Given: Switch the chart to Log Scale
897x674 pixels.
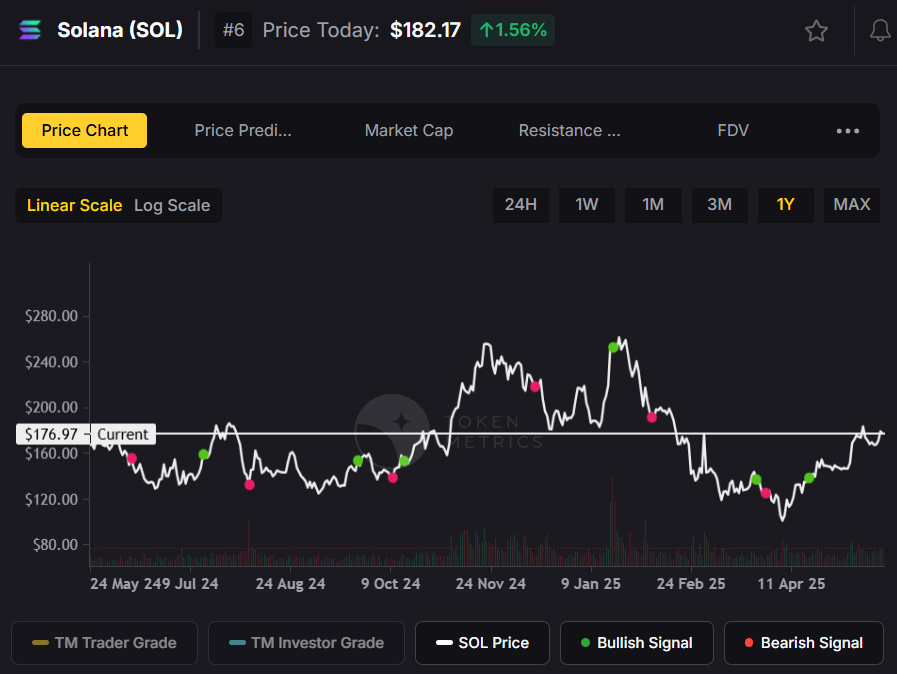Looking at the screenshot, I should pos(172,205).
